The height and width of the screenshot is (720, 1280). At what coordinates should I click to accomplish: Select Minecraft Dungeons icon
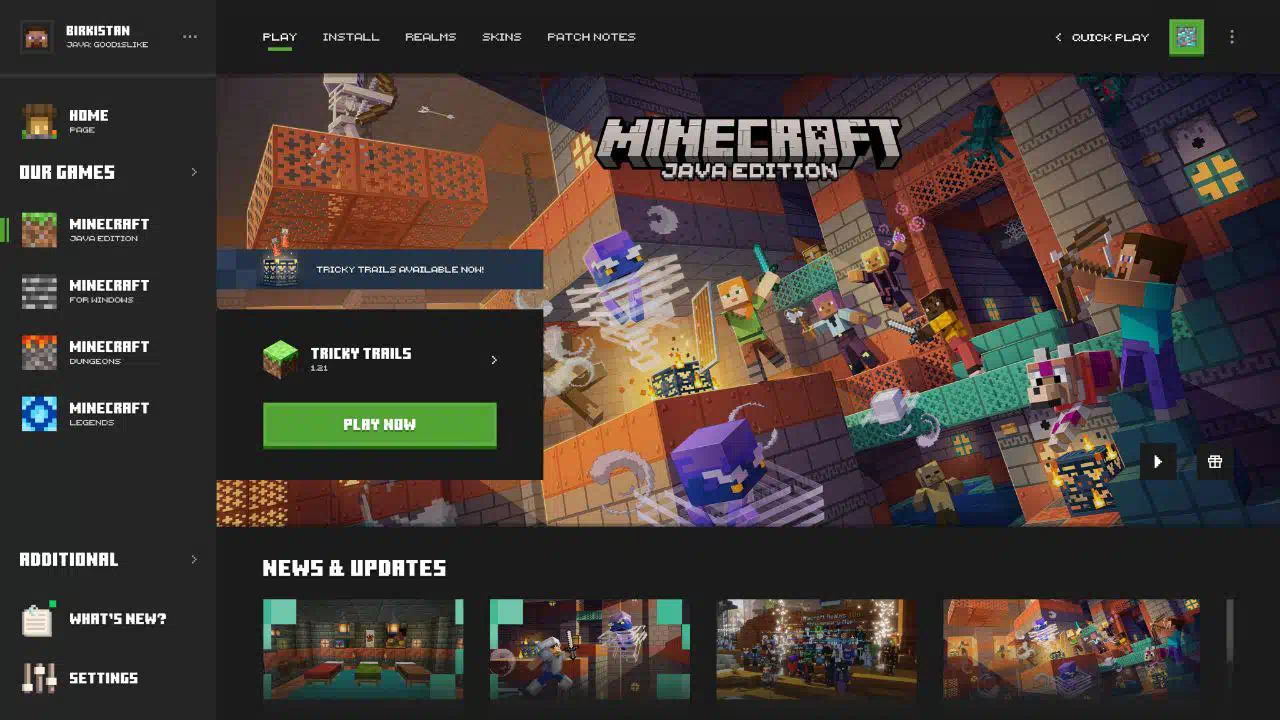click(40, 352)
